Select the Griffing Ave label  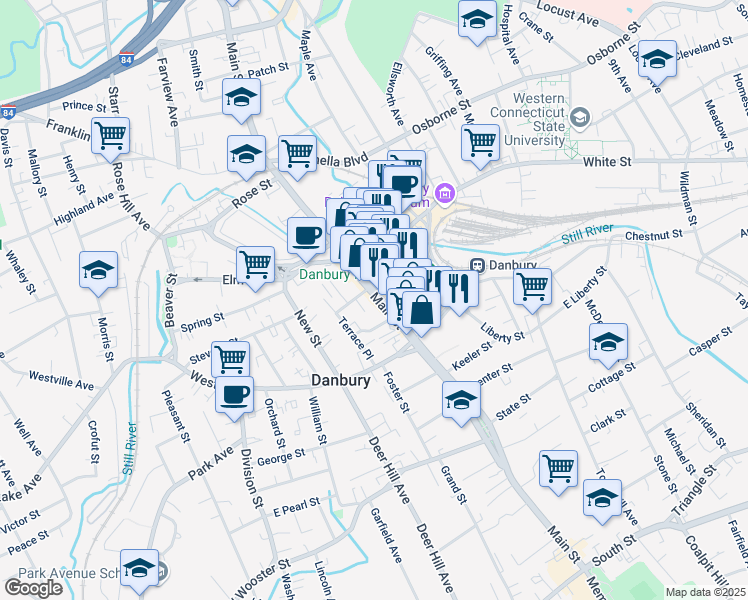pos(444,71)
